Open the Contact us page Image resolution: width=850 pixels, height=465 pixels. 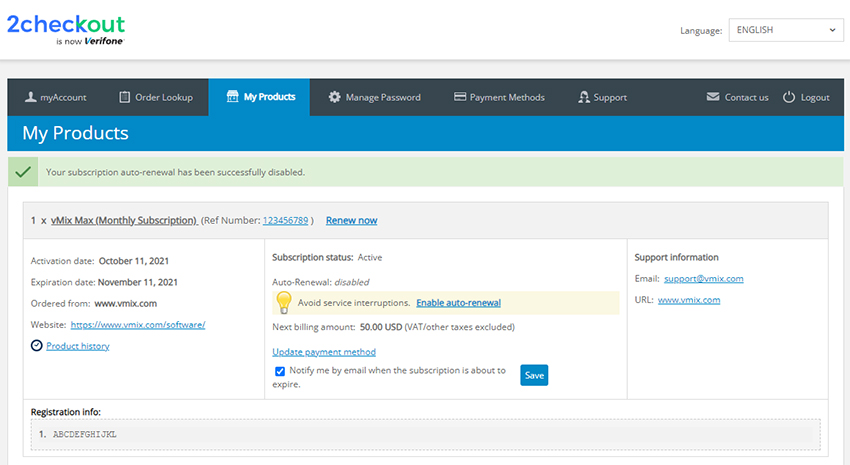738,98
